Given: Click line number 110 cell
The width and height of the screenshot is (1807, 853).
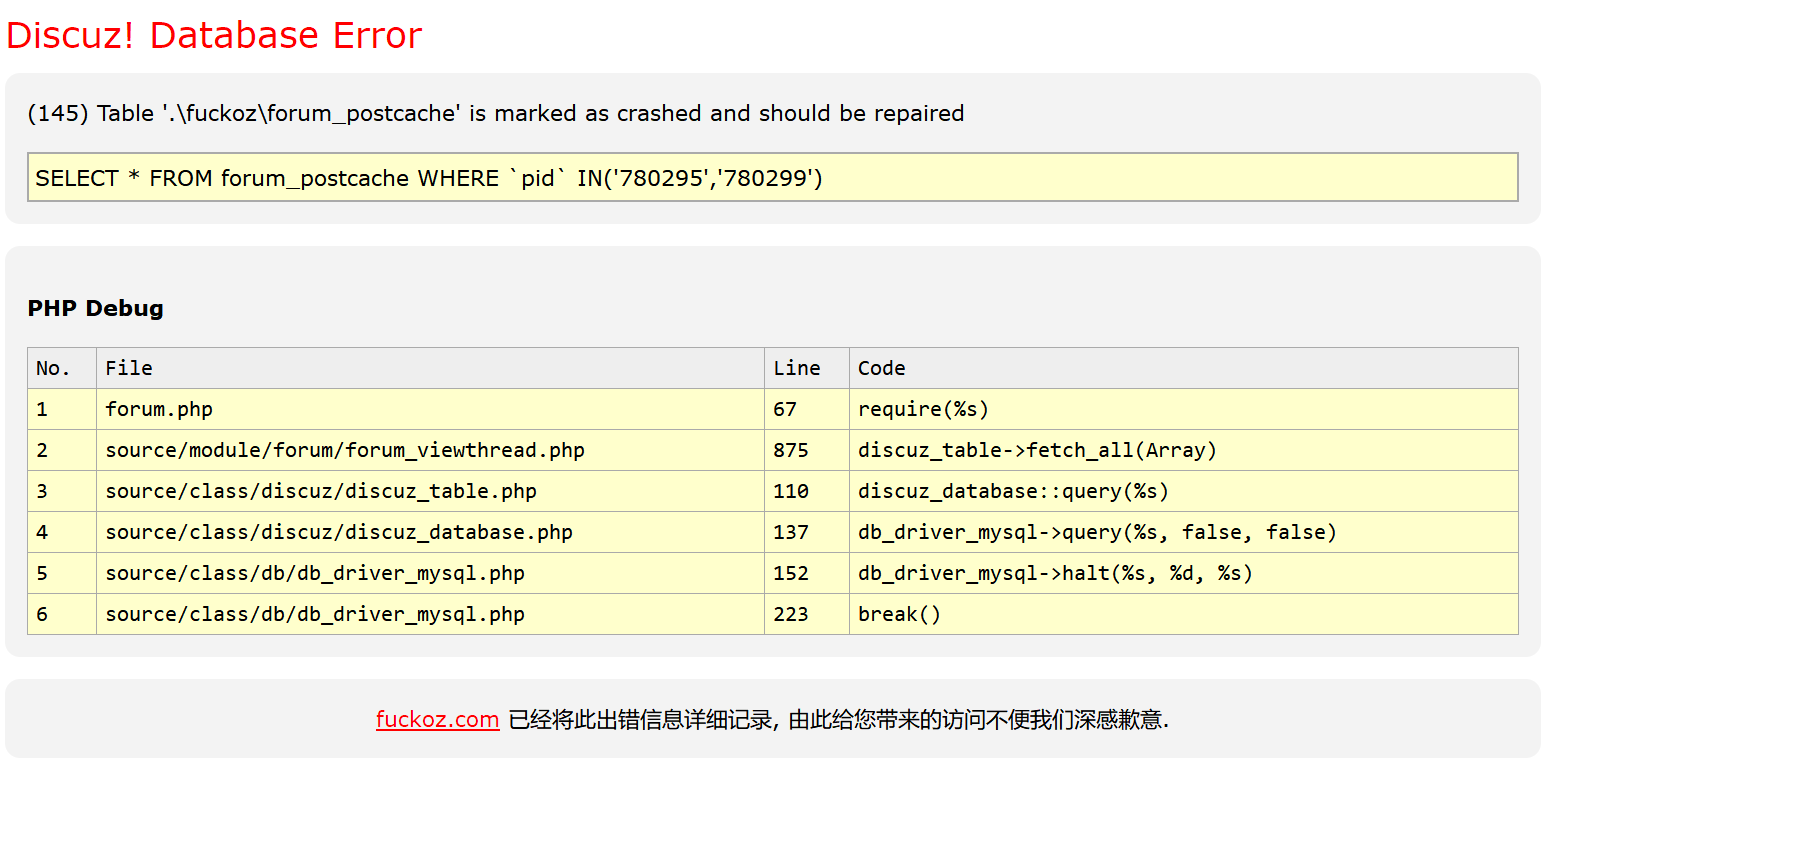Looking at the screenshot, I should [x=807, y=491].
